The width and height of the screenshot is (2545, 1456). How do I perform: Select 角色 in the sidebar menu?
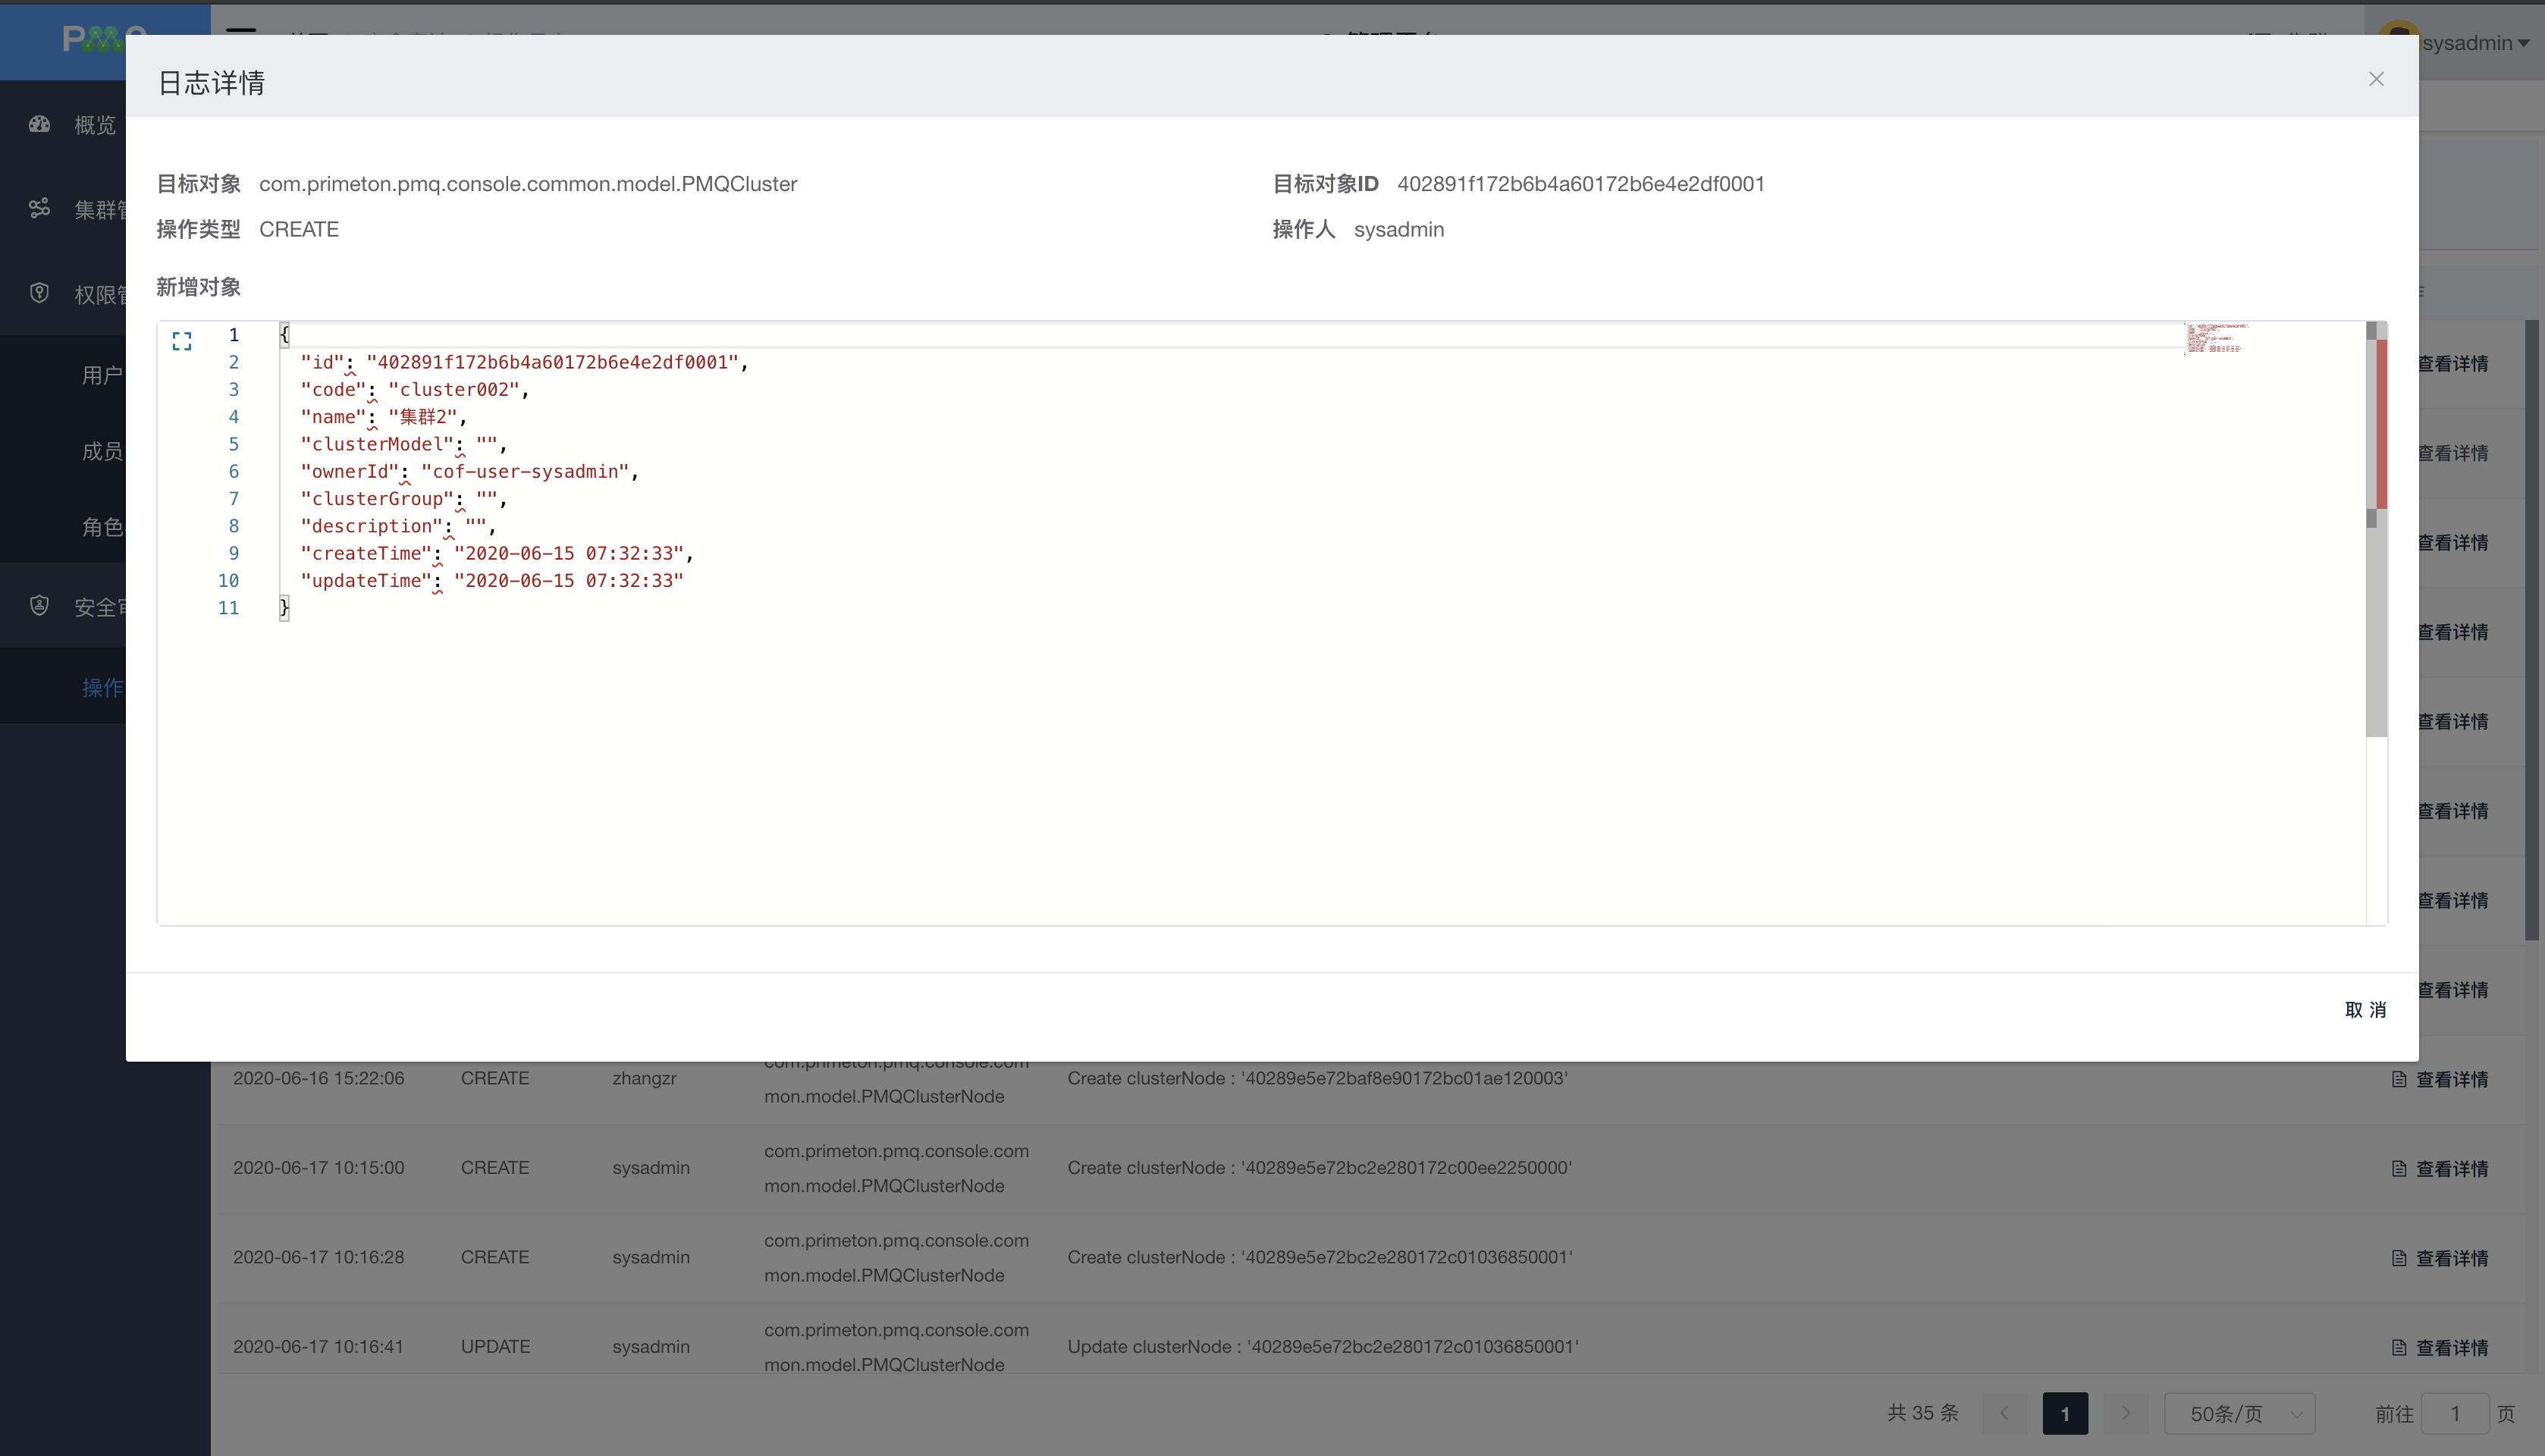[102, 527]
